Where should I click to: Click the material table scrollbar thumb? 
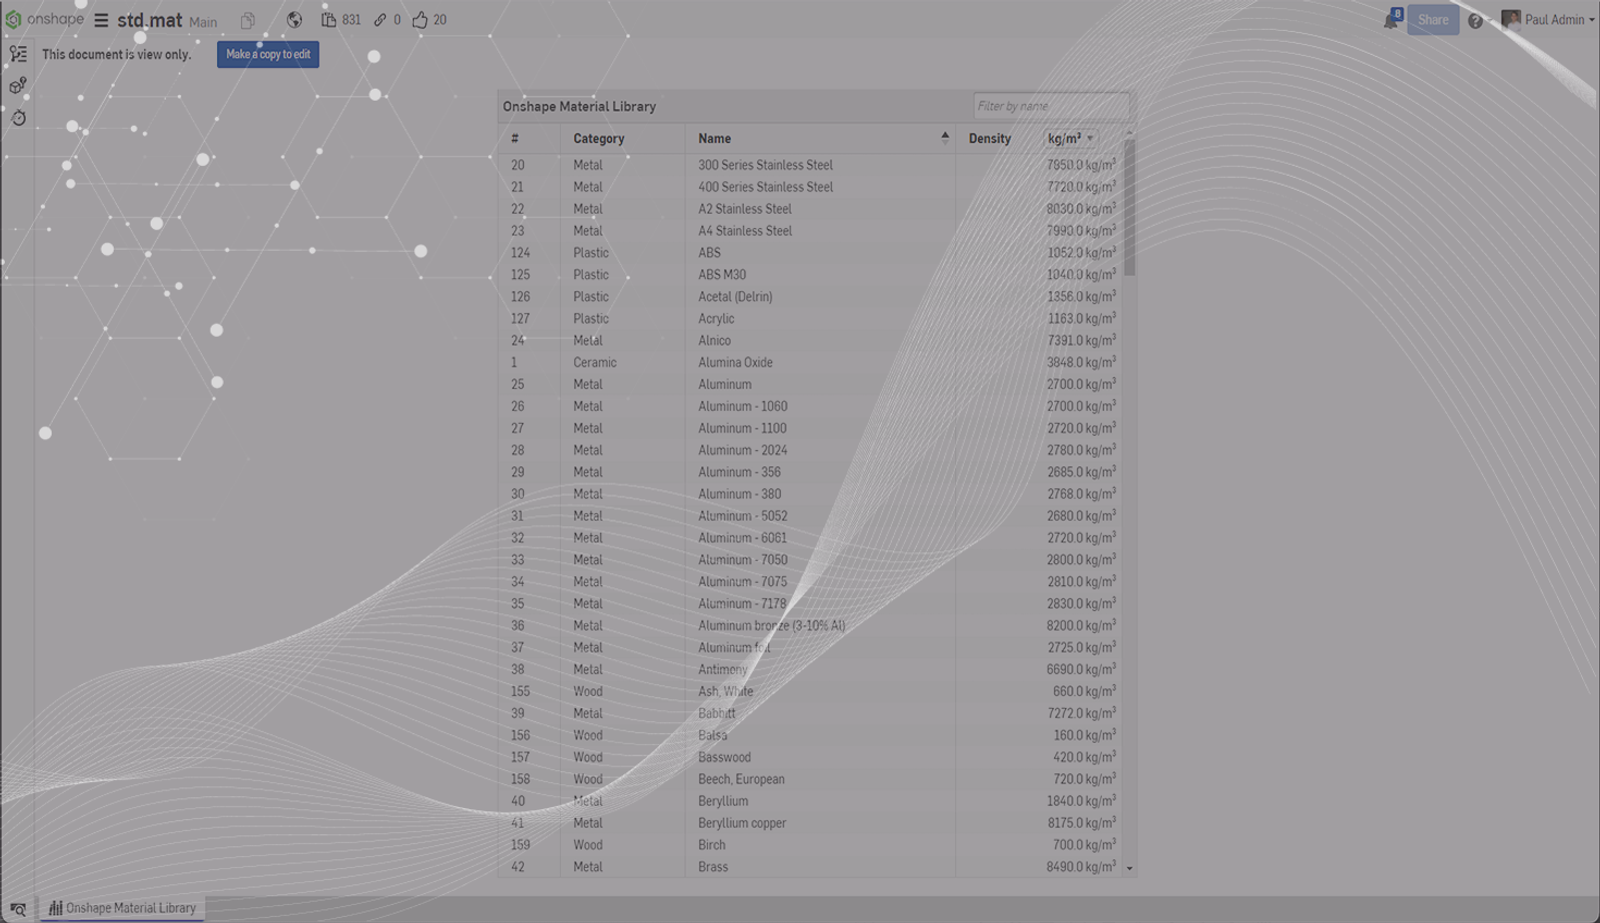pos(1129,206)
